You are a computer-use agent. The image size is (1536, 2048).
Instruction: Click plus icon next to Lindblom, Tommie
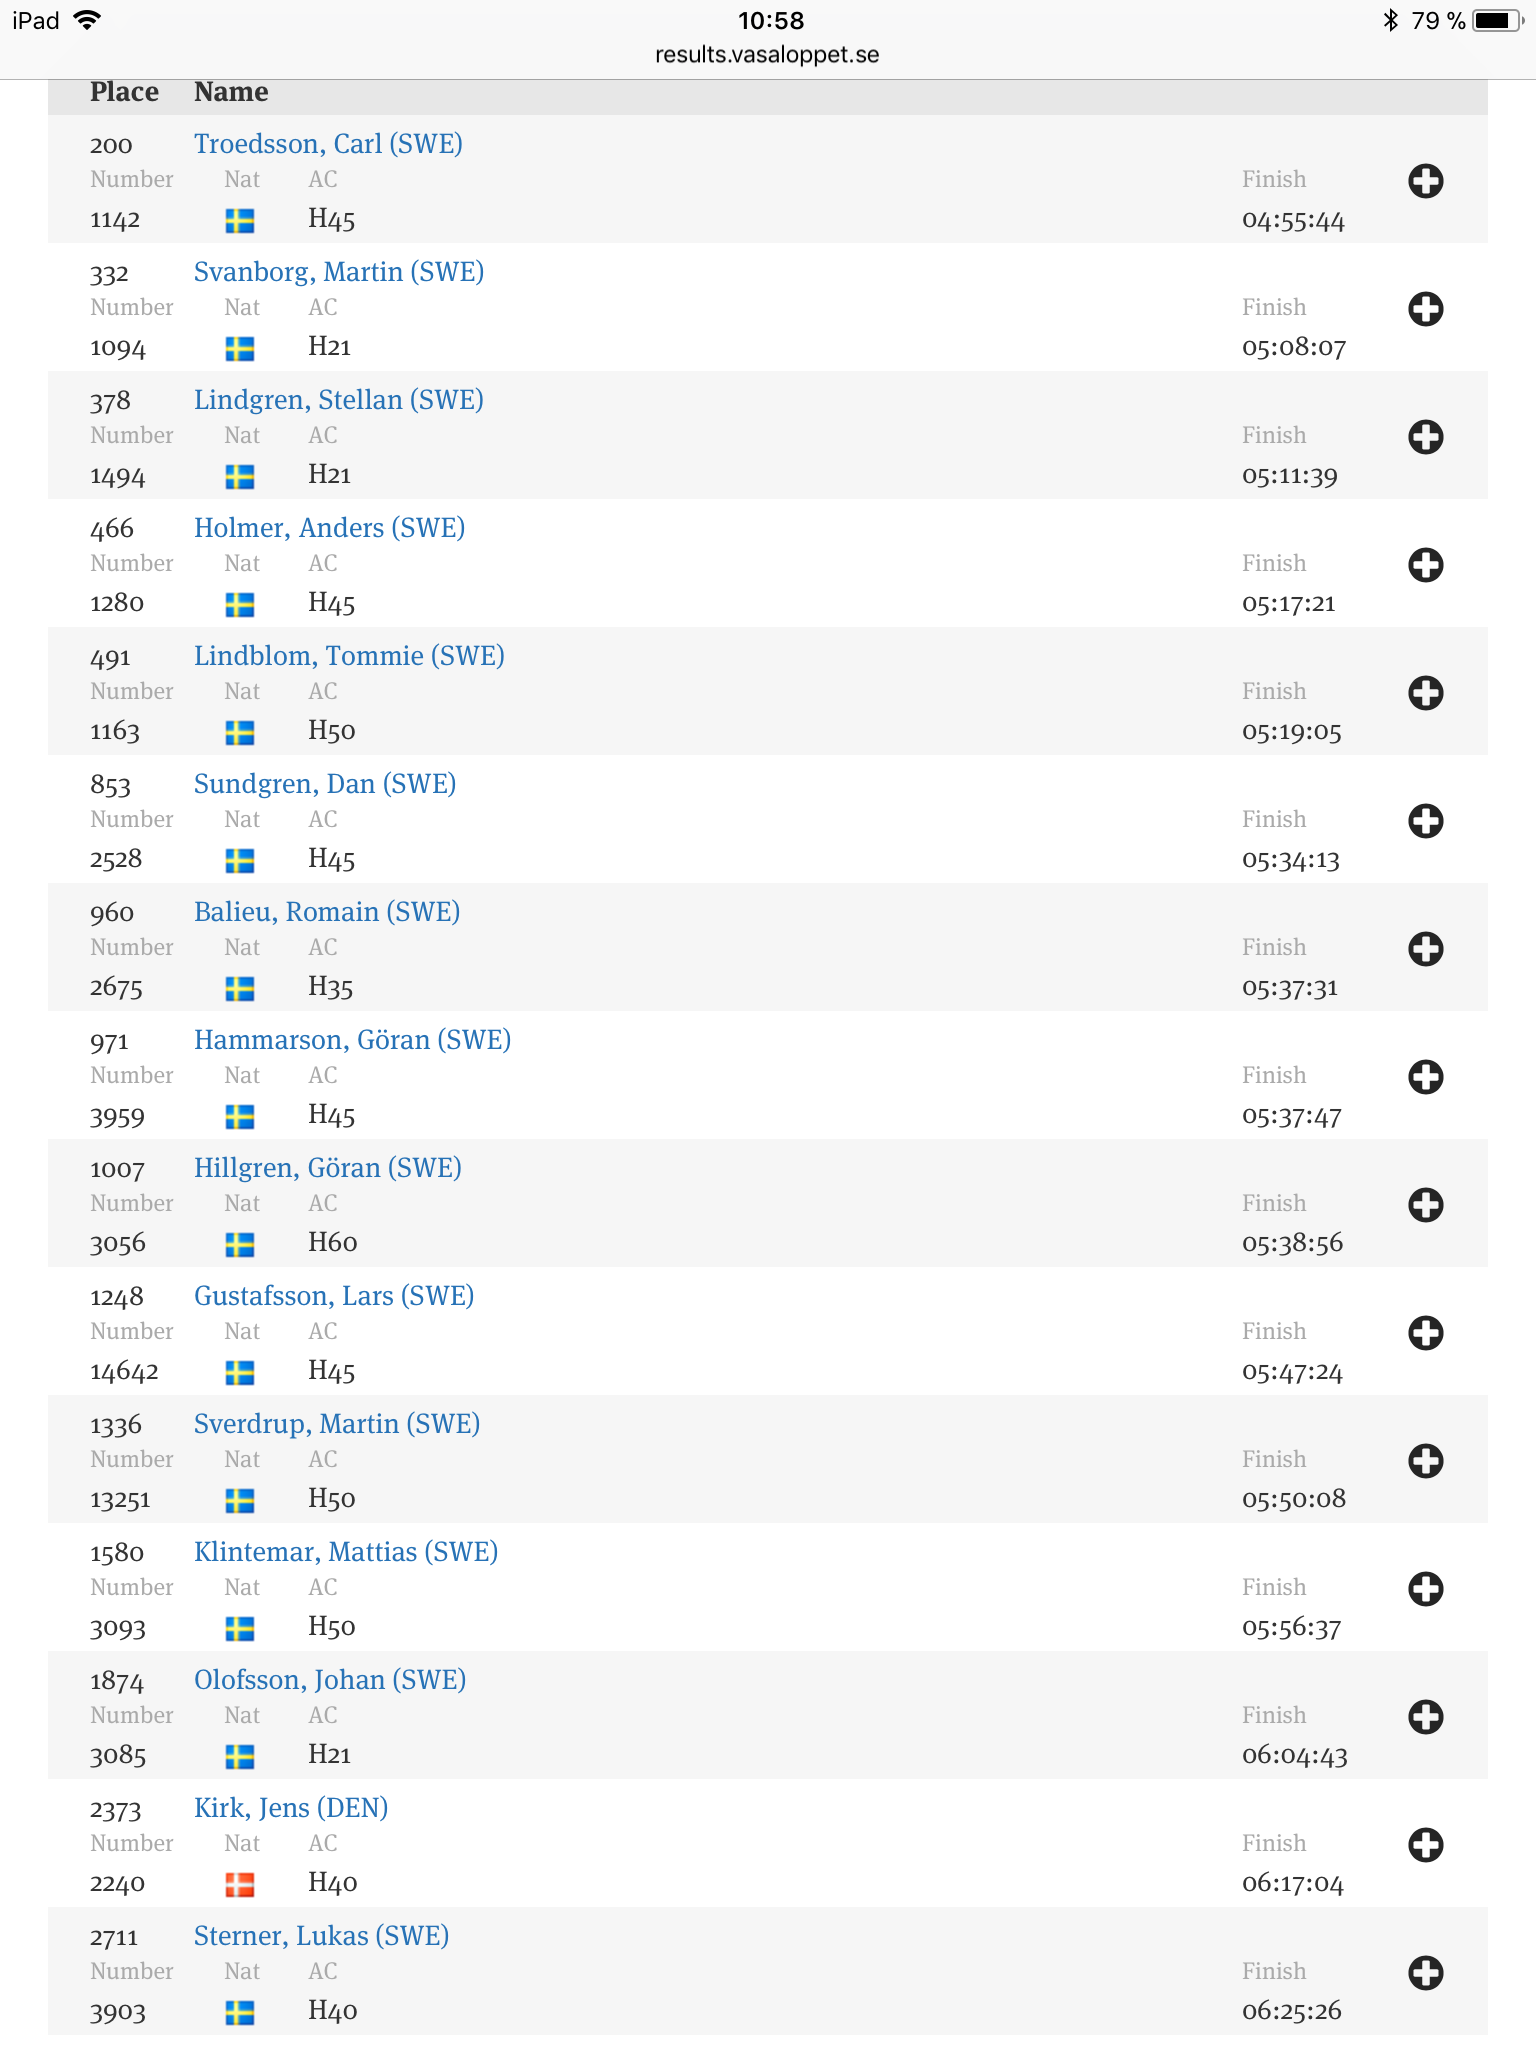[1425, 693]
